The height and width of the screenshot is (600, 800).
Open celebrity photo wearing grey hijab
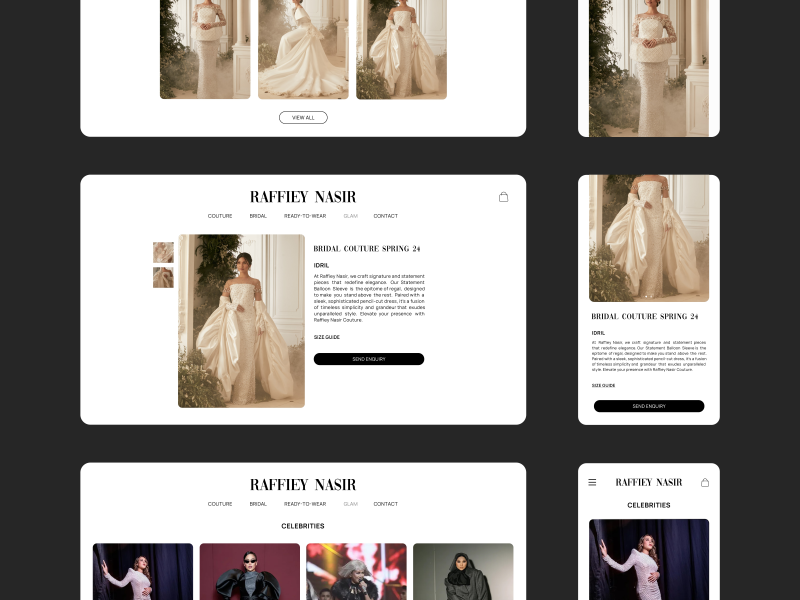pyautogui.click(x=463, y=571)
